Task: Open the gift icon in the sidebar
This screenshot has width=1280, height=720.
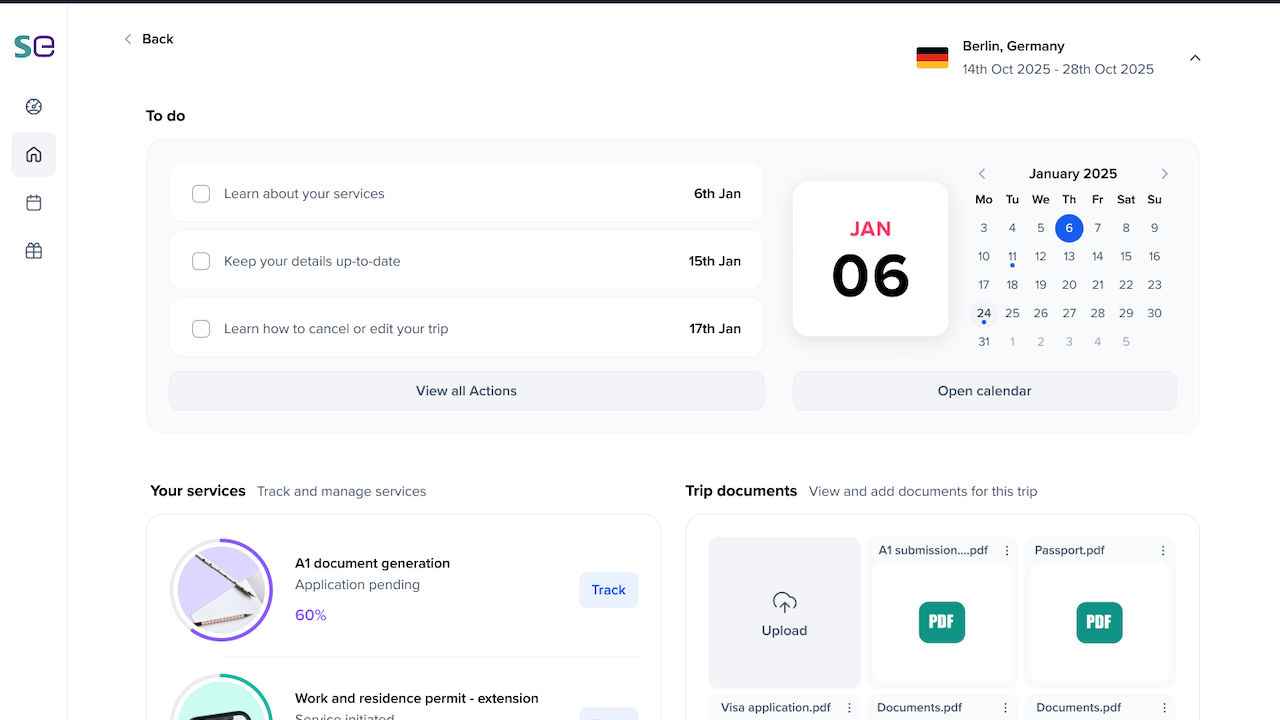Action: tap(34, 251)
